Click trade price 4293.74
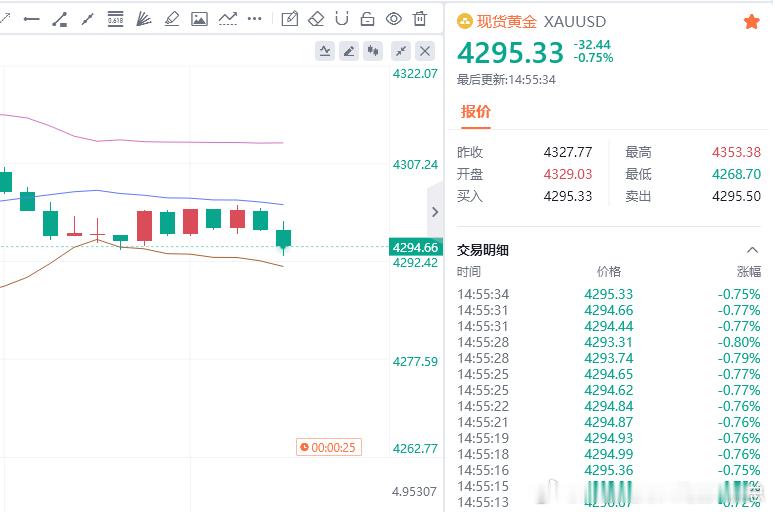773x512 pixels. pos(608,359)
